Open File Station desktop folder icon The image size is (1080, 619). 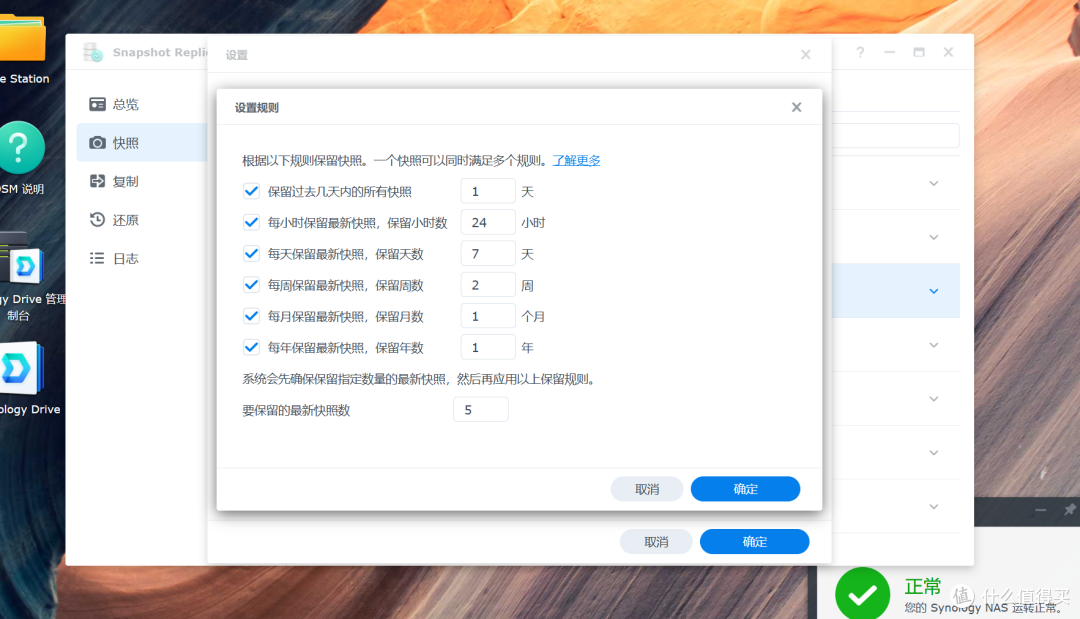23,38
